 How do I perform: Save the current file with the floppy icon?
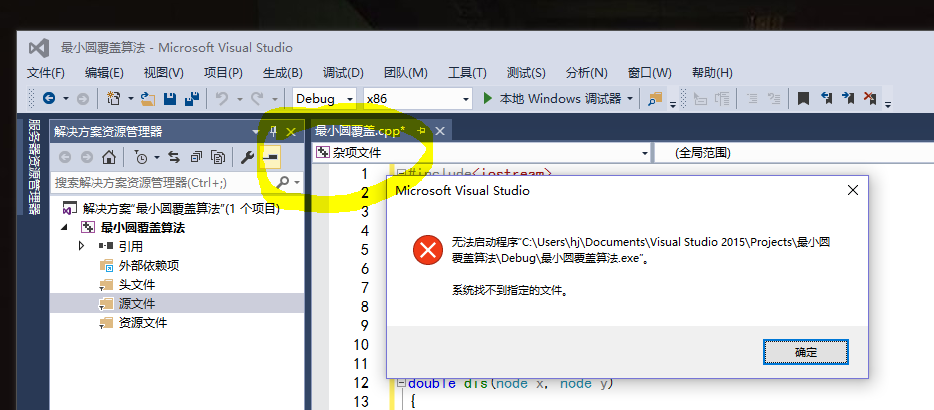[x=170, y=98]
